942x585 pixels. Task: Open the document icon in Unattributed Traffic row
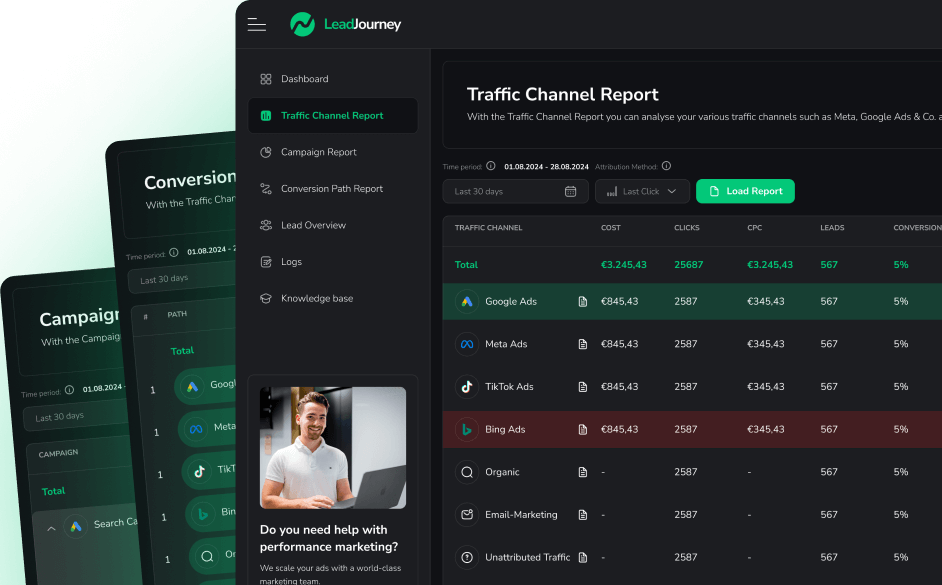583,557
